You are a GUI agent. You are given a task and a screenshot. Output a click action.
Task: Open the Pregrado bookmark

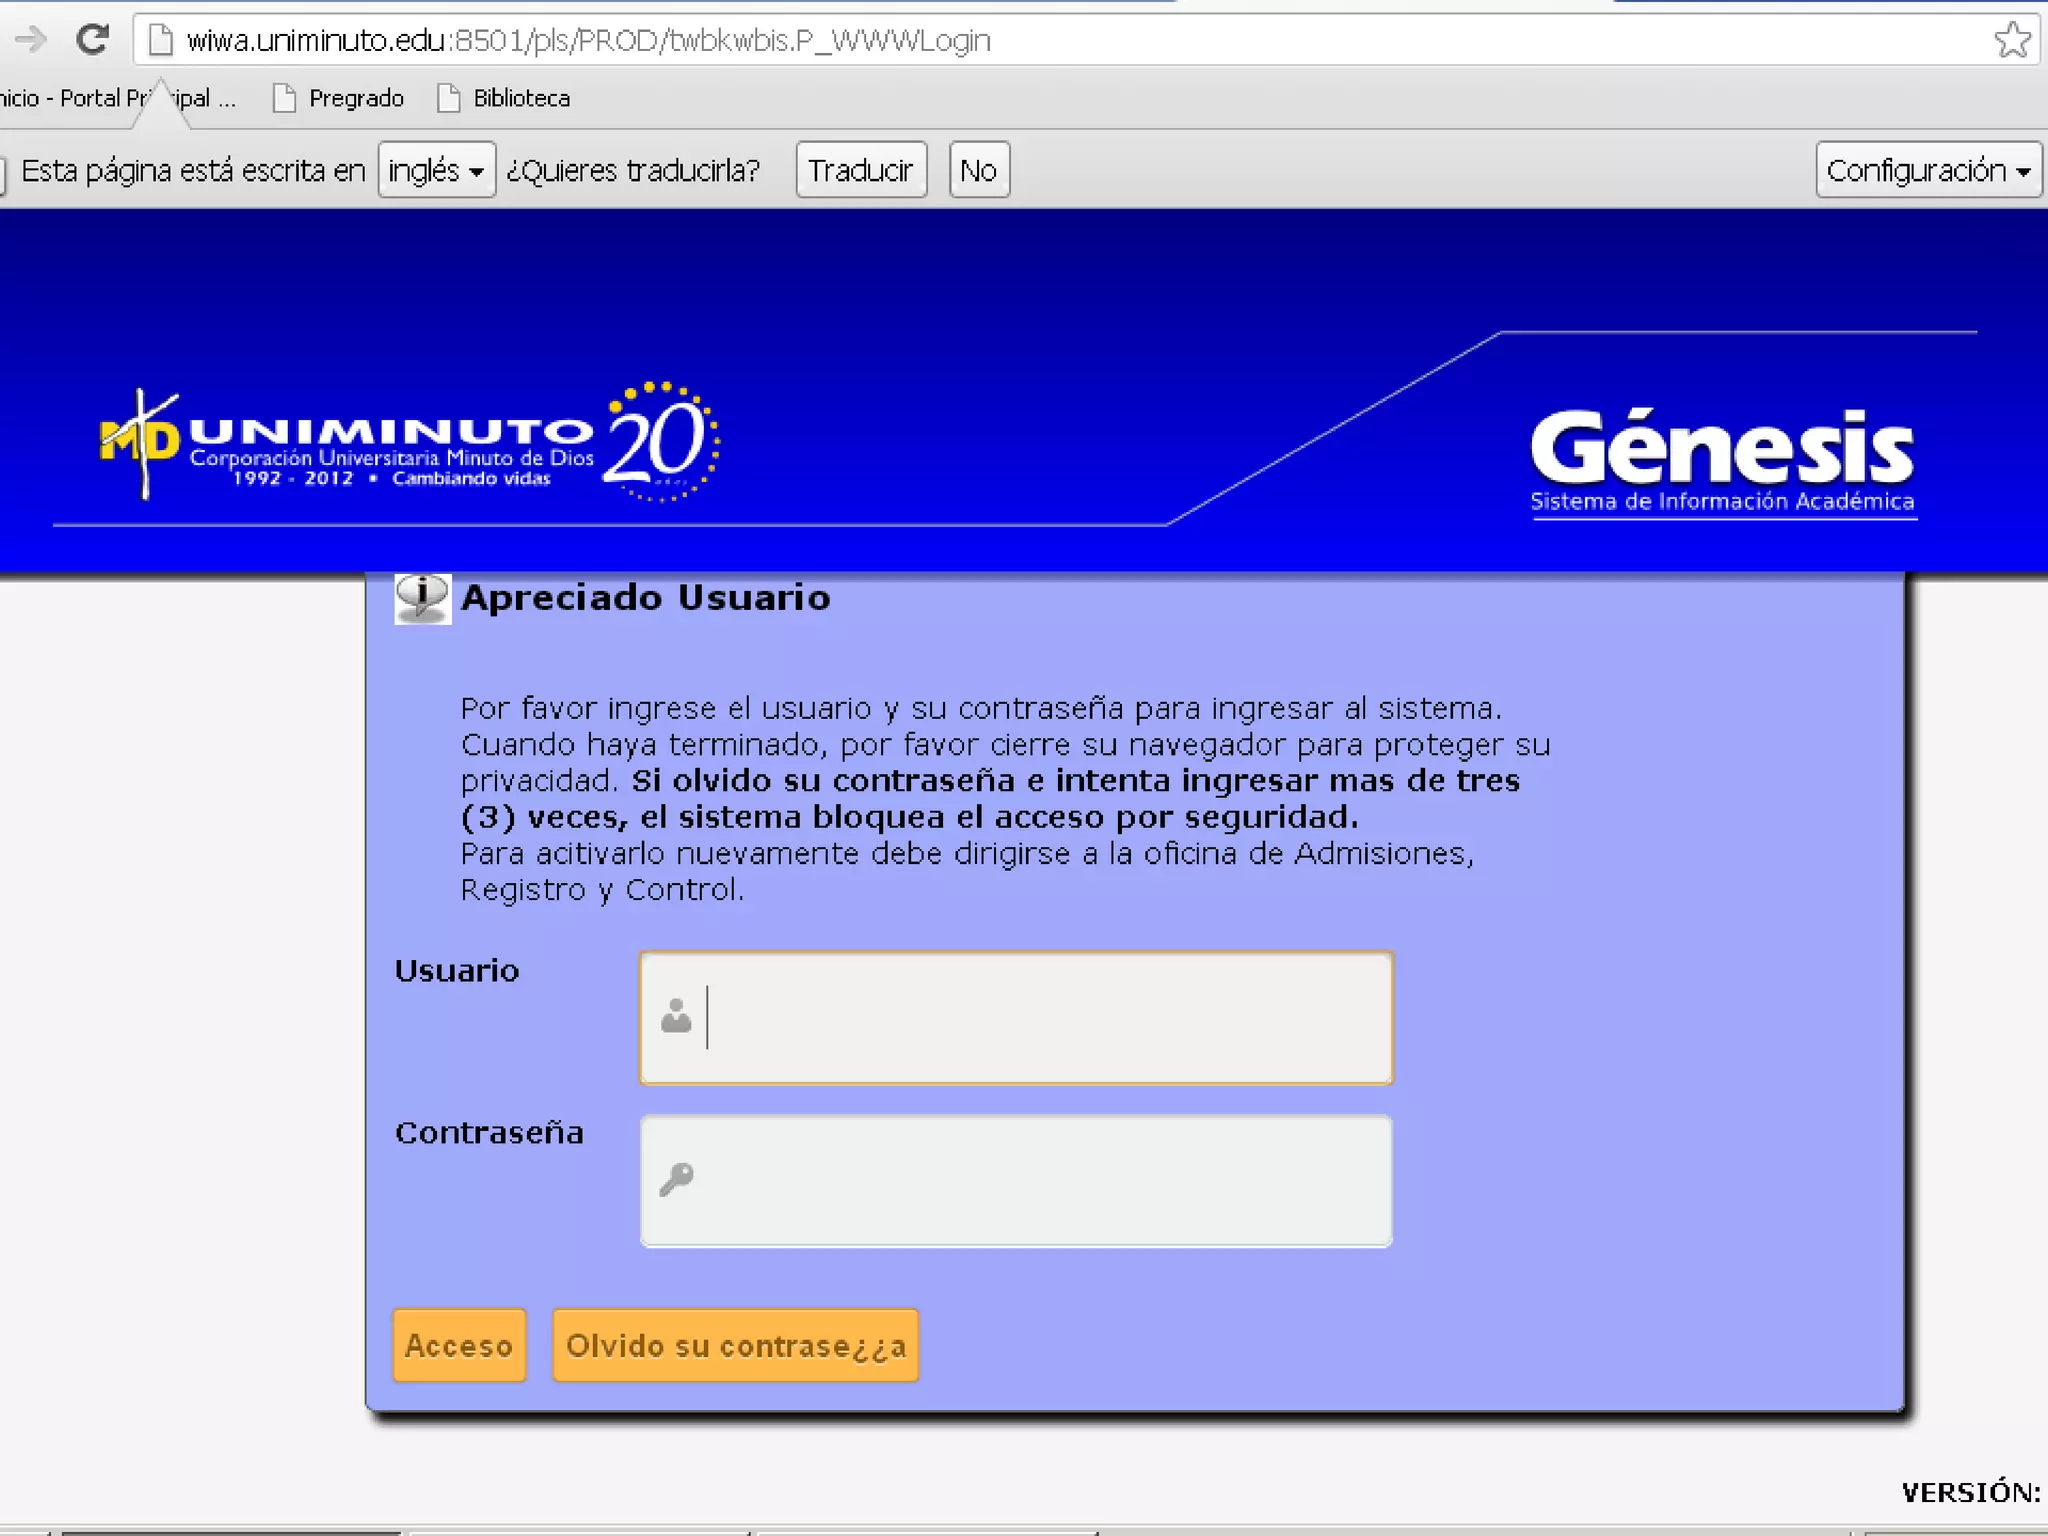339,98
